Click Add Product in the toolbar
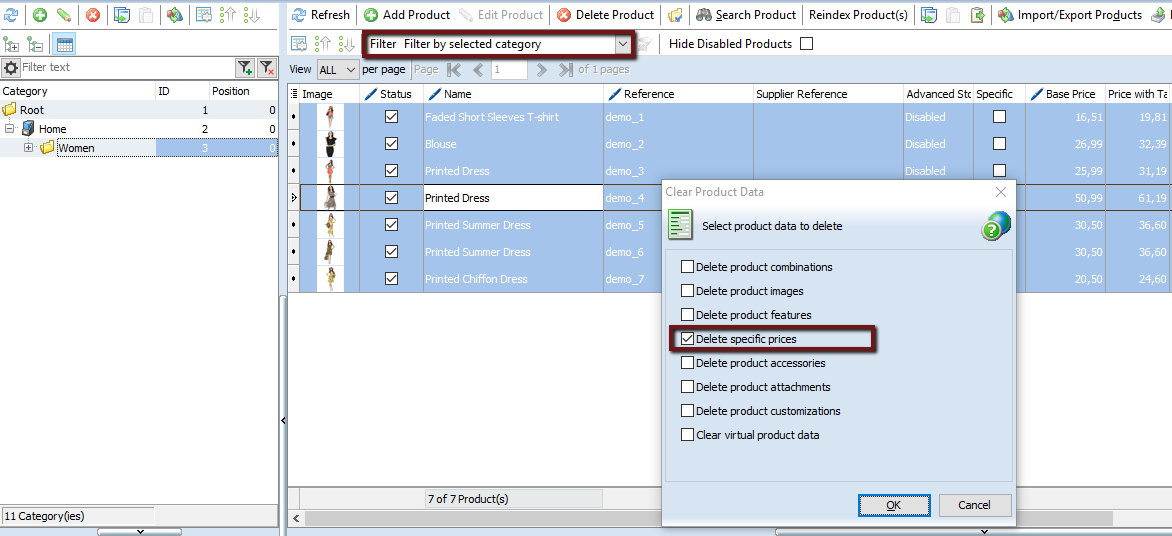This screenshot has width=1172, height=536. coord(407,15)
